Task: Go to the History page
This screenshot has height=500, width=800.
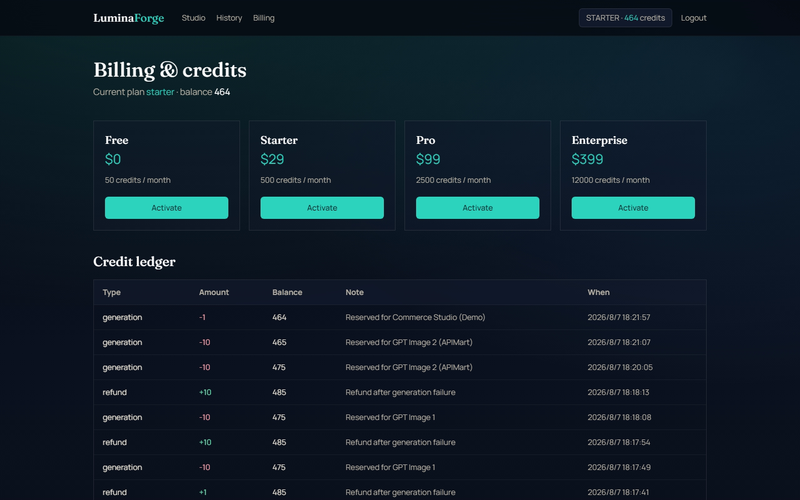Action: tap(229, 18)
